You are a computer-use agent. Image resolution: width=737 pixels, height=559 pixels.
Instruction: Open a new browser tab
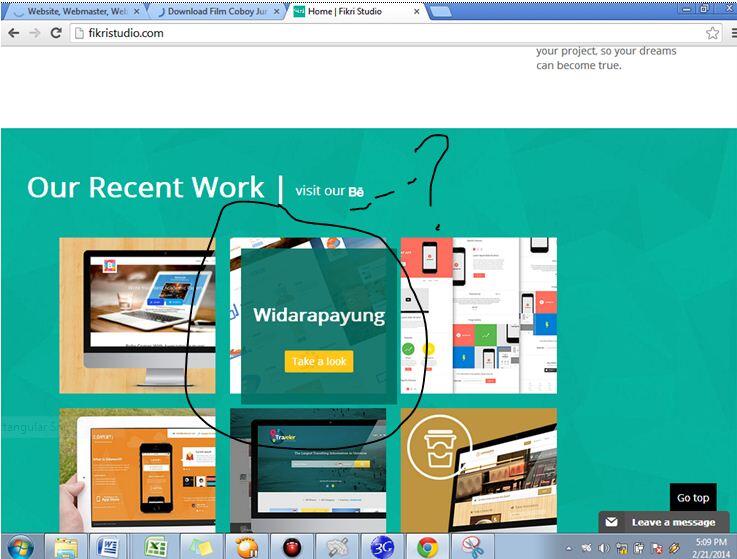click(x=440, y=12)
